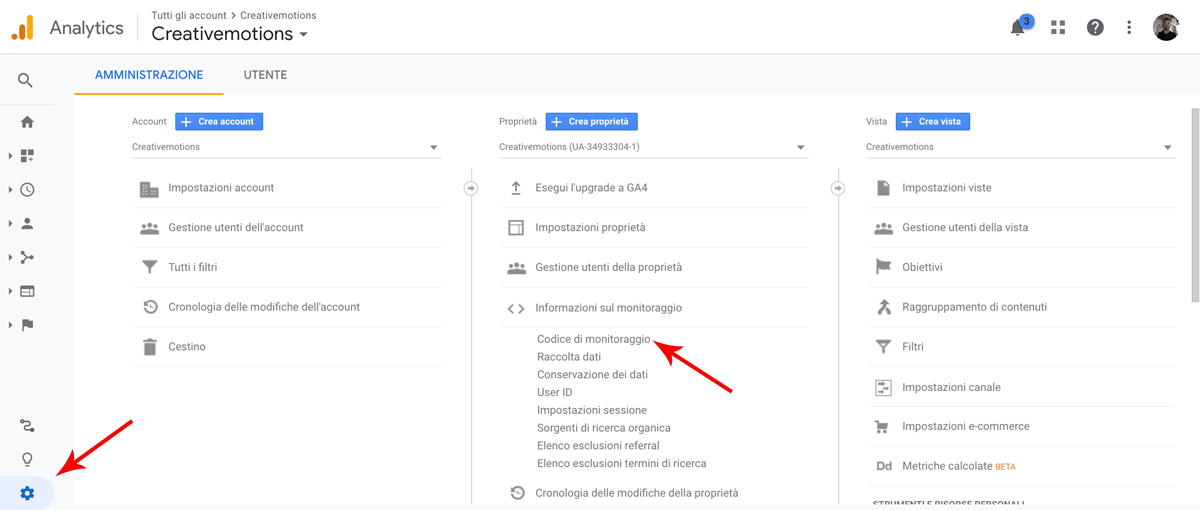Open Customization dashboards icon in sidebar

(x=27, y=156)
